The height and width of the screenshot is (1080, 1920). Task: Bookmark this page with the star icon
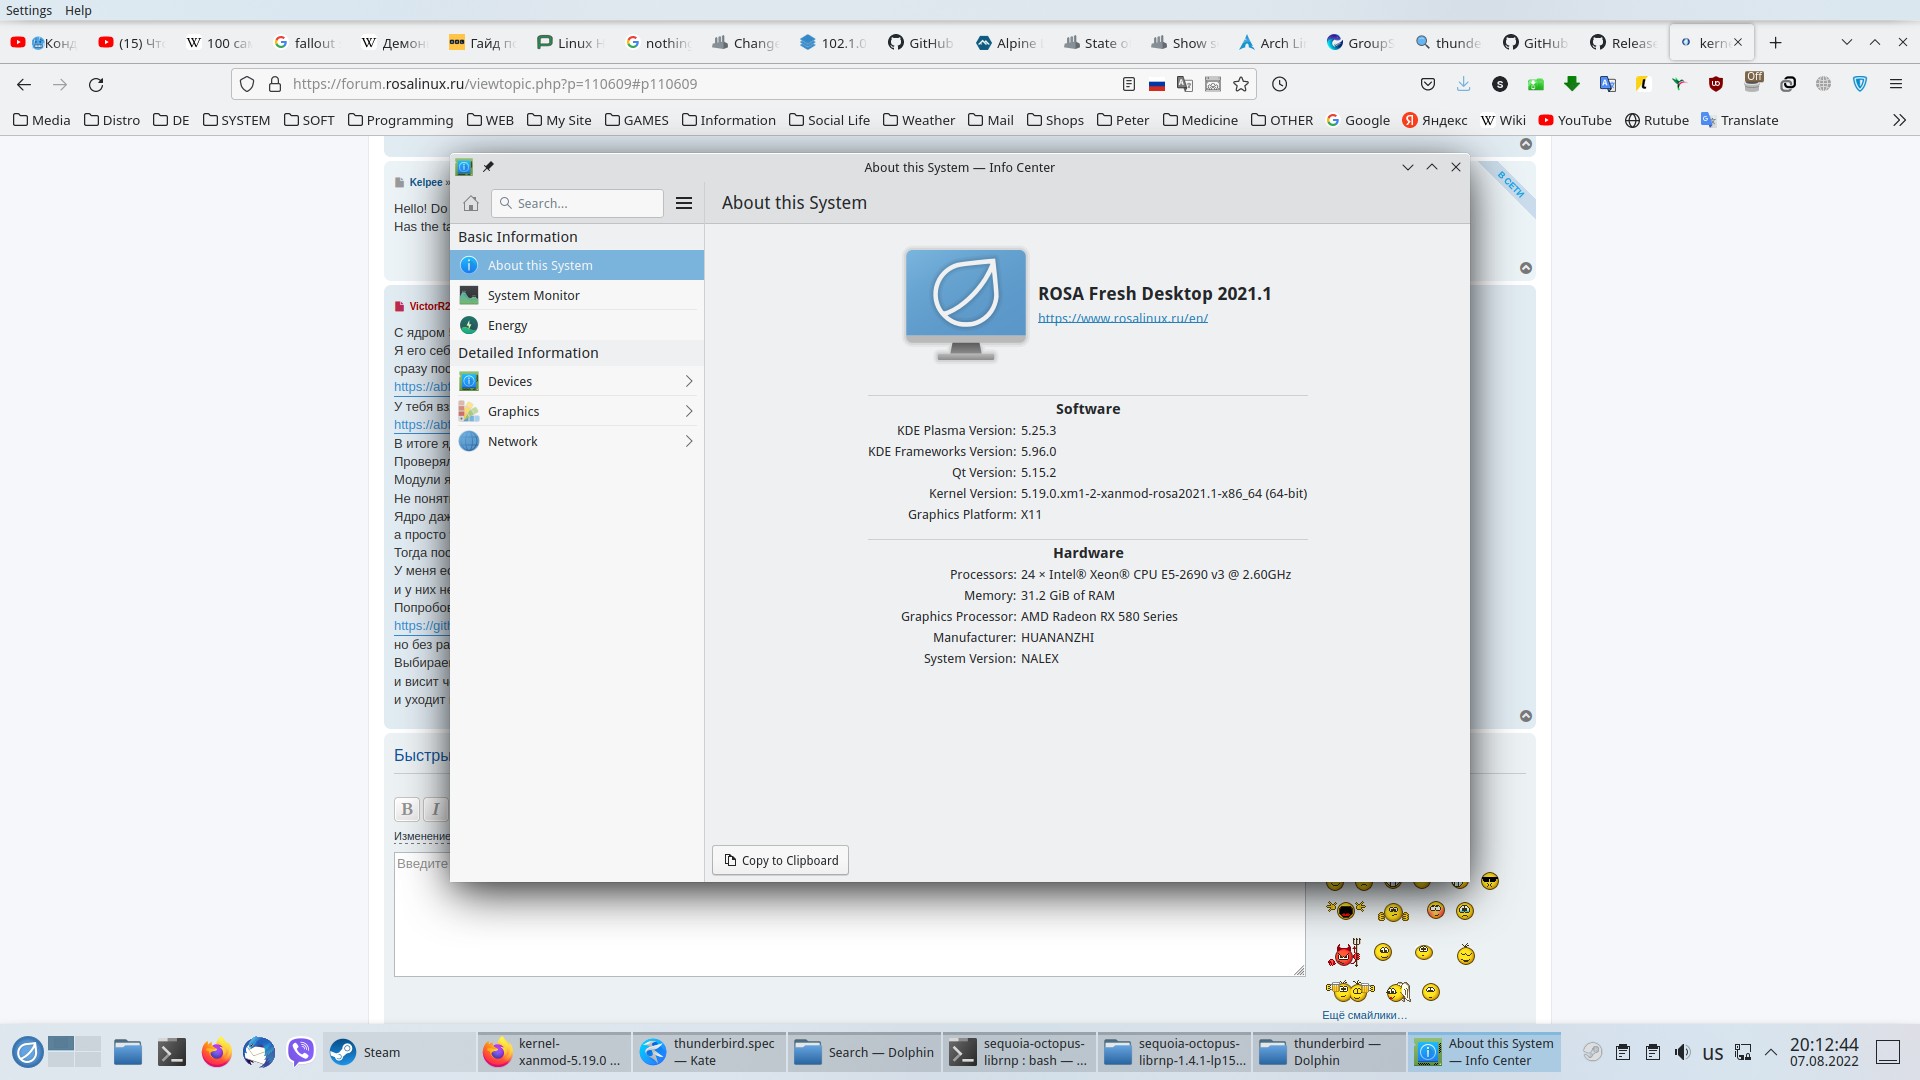[1241, 84]
